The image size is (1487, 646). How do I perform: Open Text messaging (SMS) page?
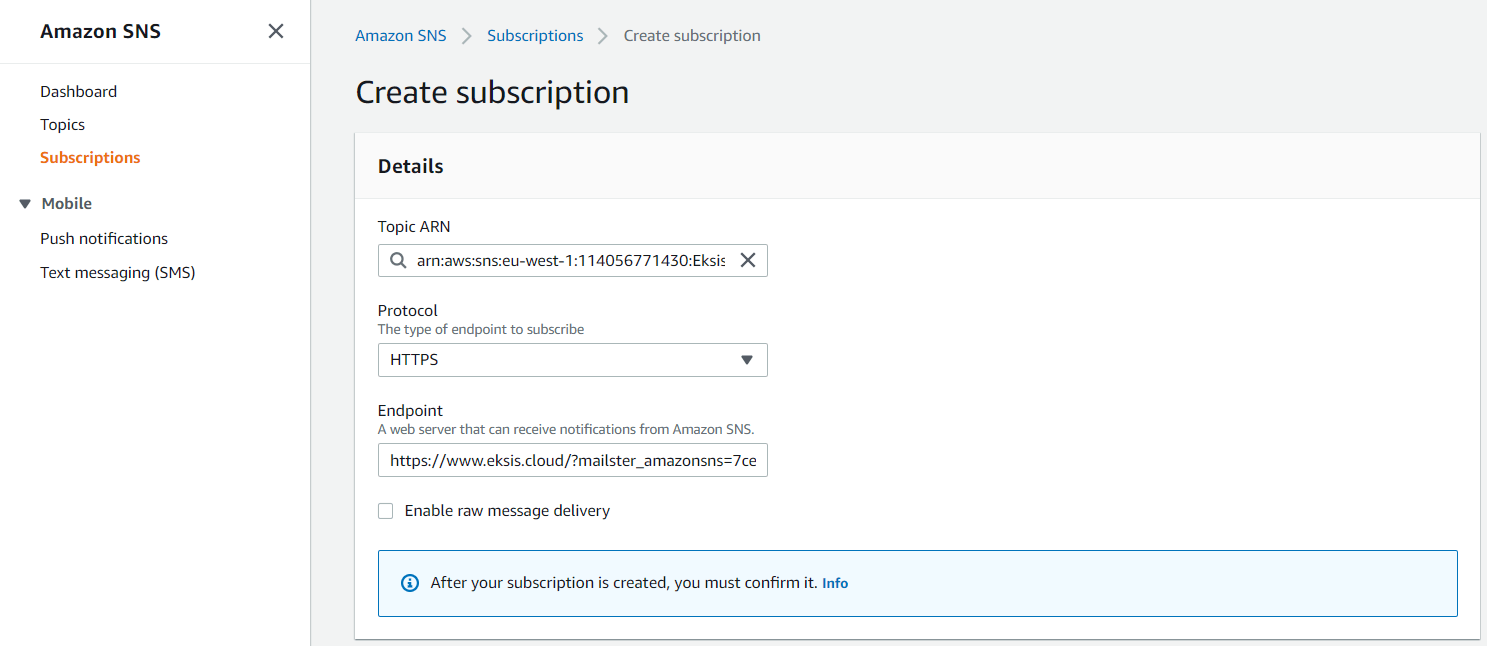click(117, 272)
